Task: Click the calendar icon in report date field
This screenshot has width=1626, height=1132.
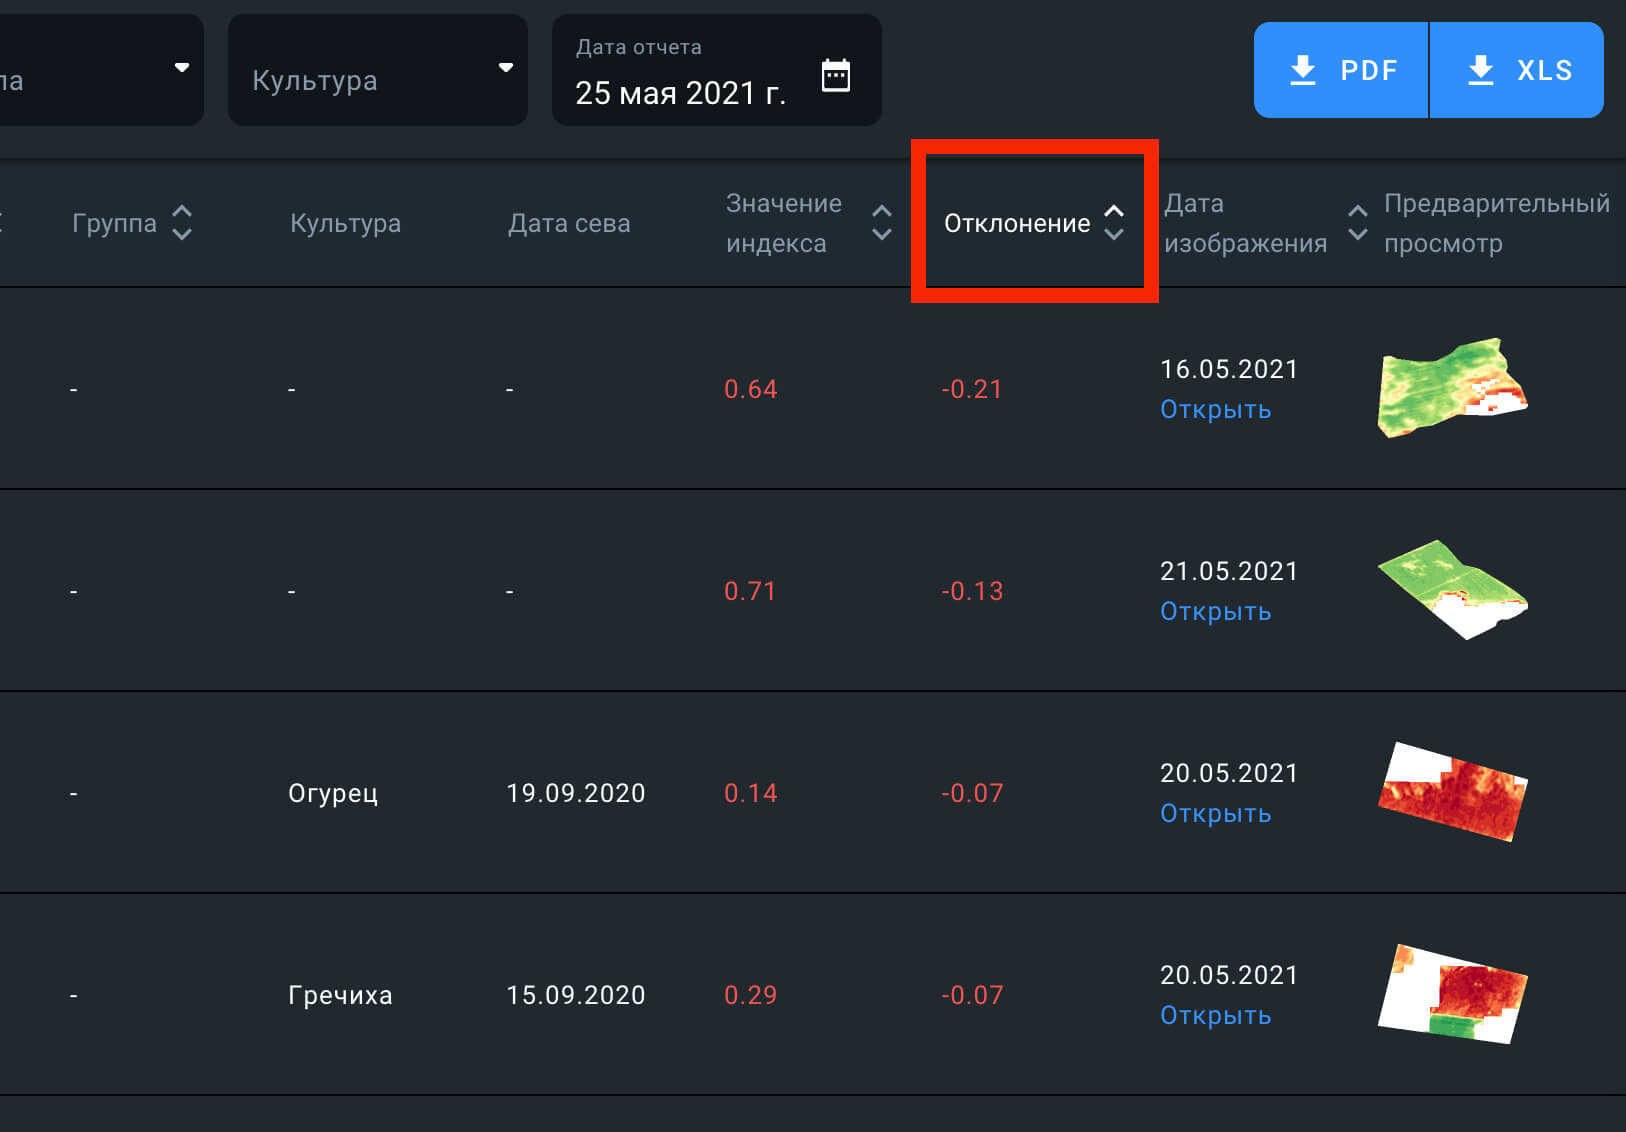Action: pos(835,75)
